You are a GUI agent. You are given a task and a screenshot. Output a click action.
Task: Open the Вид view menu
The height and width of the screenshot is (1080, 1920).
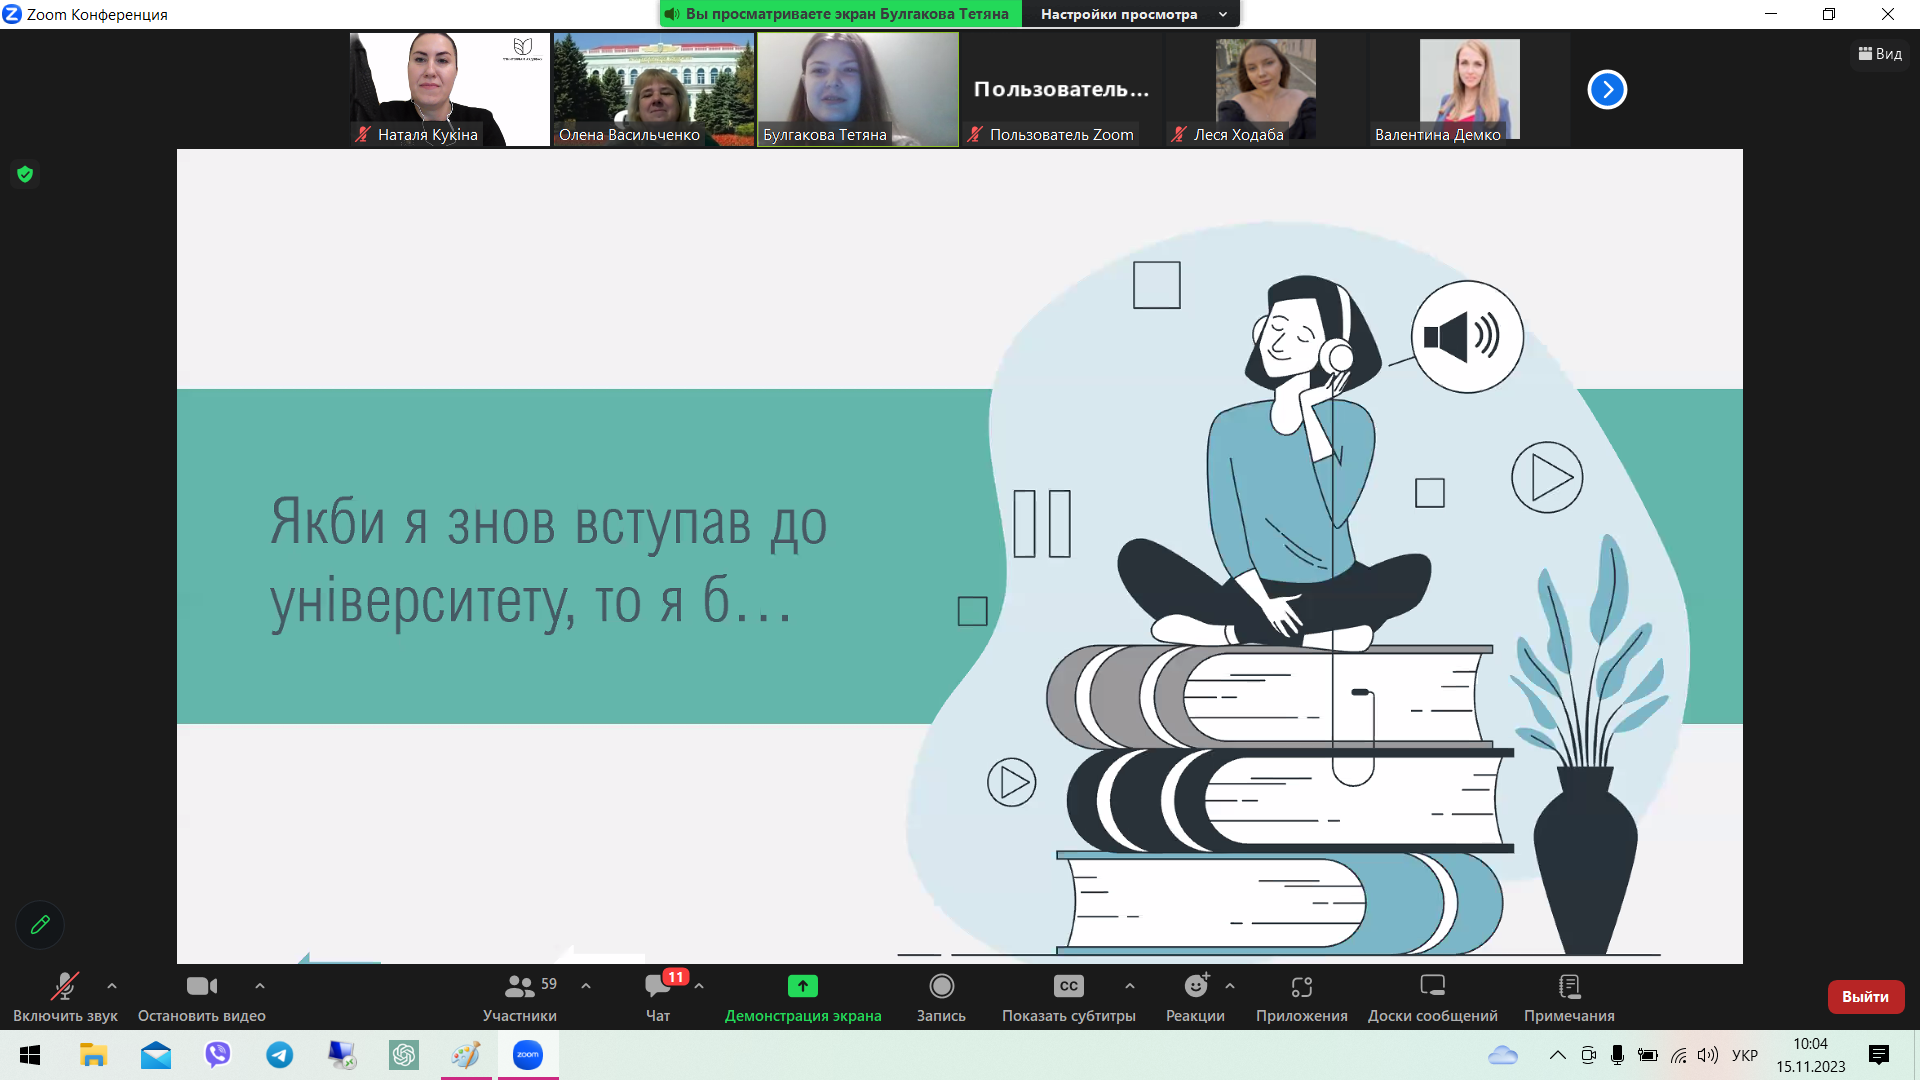[x=1880, y=54]
